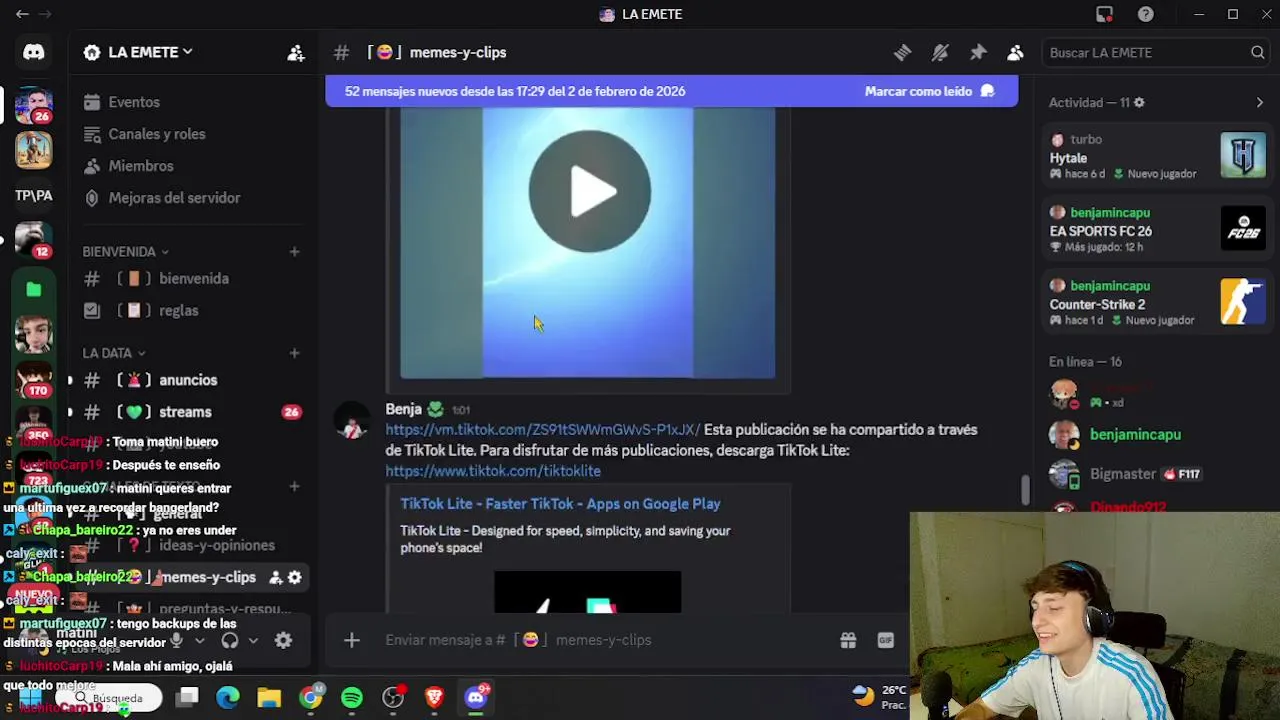The image size is (1280, 720).
Task: Open the GIF picker
Action: (x=885, y=640)
